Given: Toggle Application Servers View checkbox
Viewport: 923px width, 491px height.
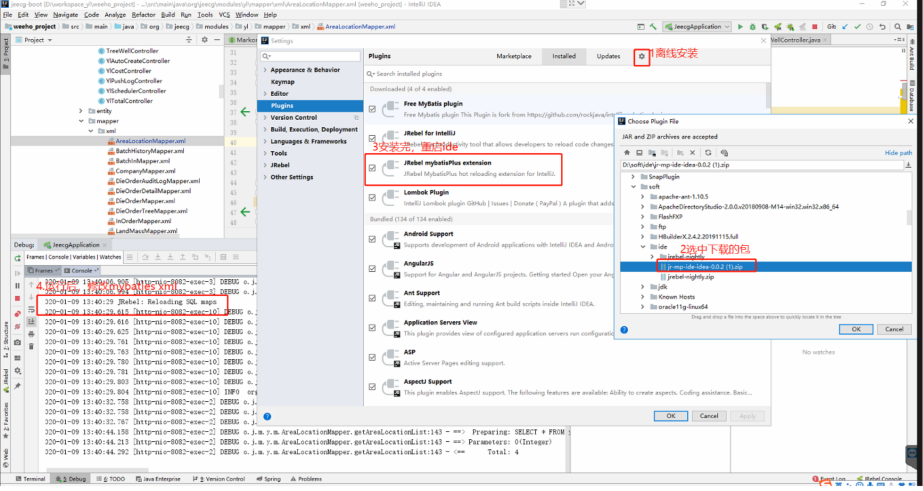Looking at the screenshot, I should (372, 327).
